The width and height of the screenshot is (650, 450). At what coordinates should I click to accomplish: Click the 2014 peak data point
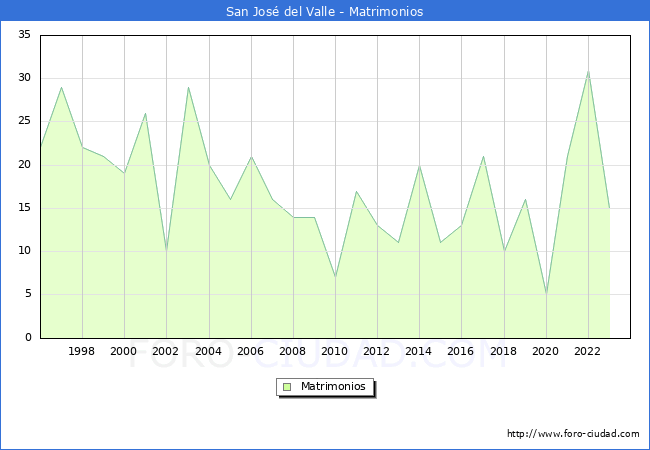coord(419,165)
